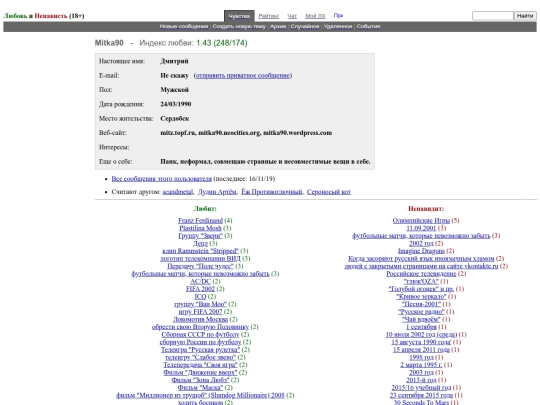
Task: Open the Slumdog Millionaire 2008 film topic
Action: tap(200, 395)
